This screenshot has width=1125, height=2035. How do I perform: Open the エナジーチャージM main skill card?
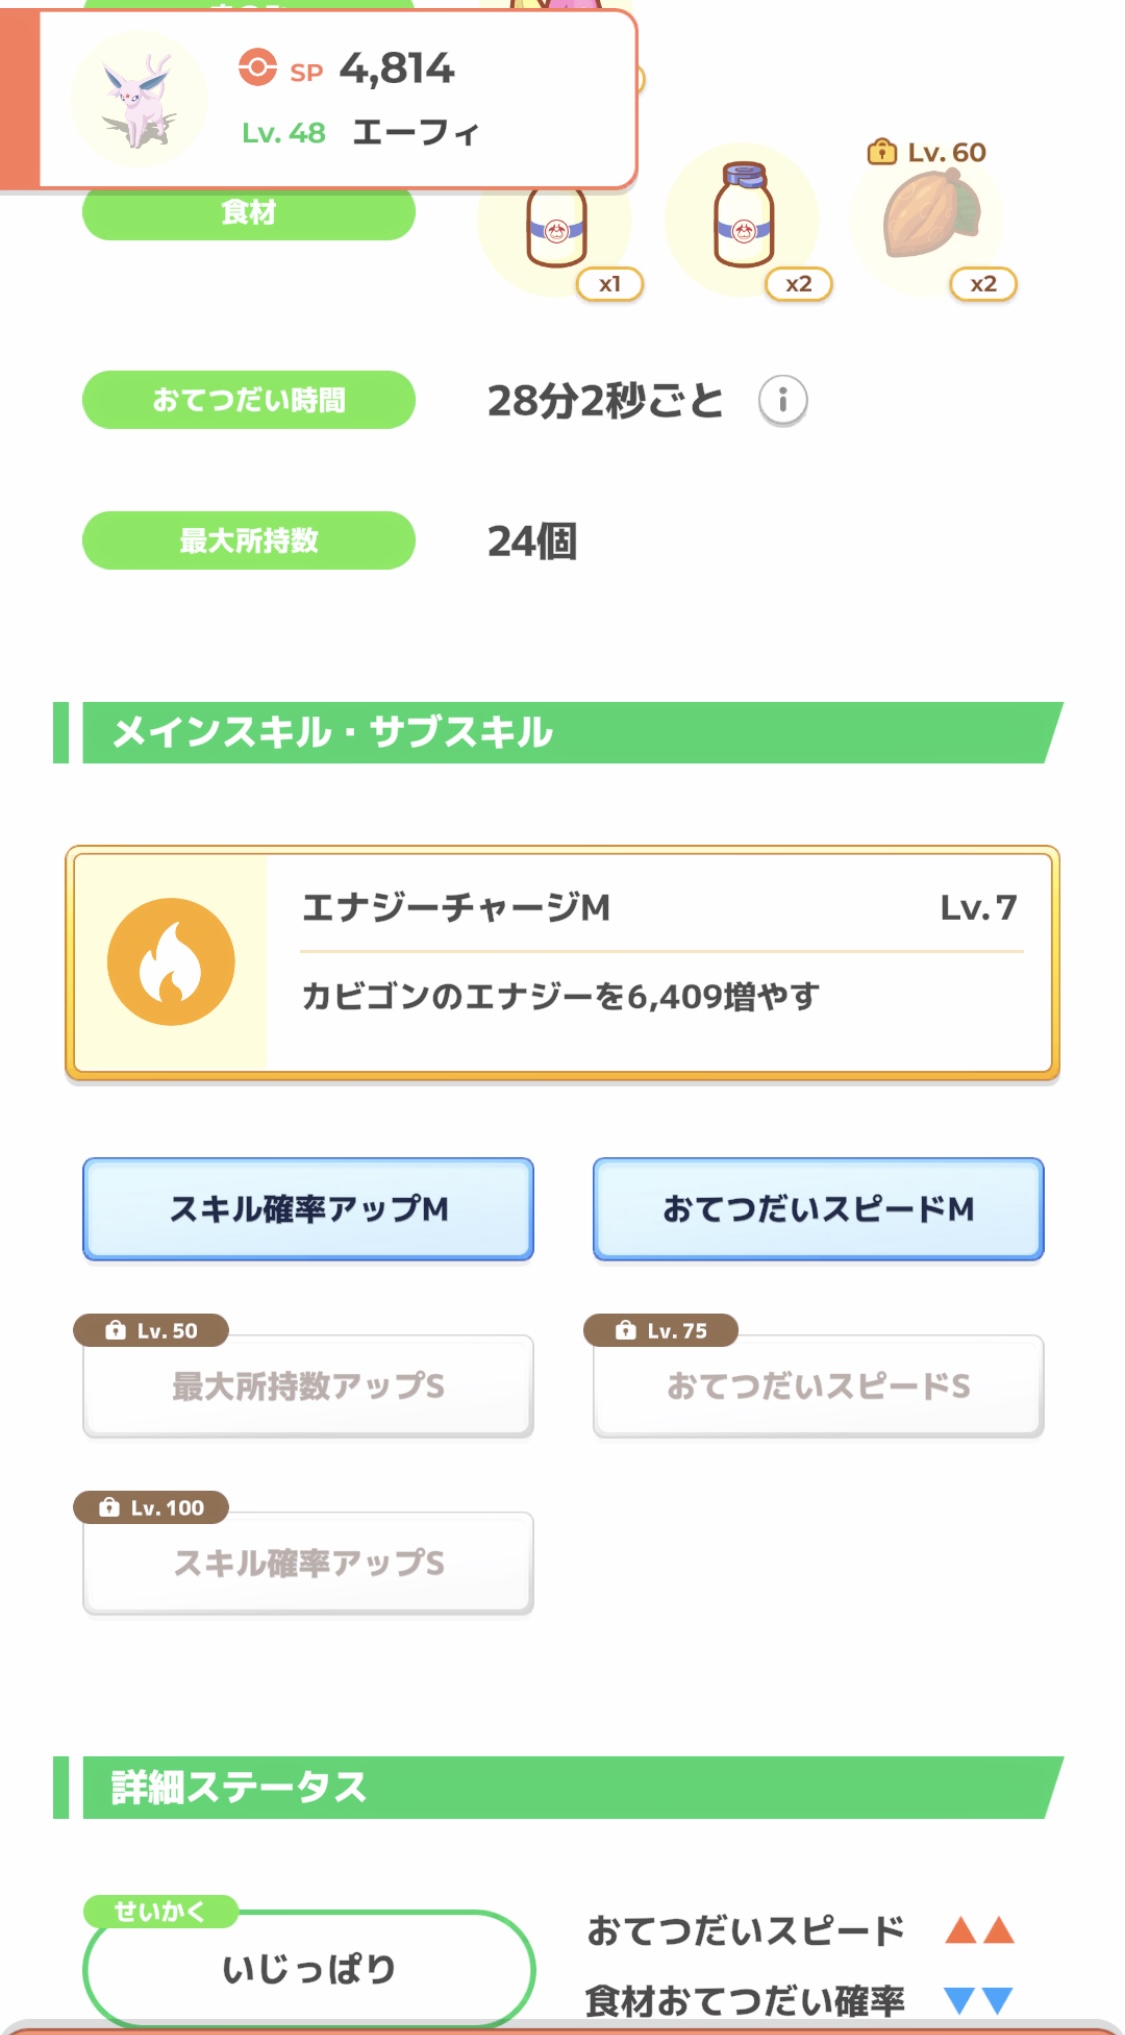660,962
